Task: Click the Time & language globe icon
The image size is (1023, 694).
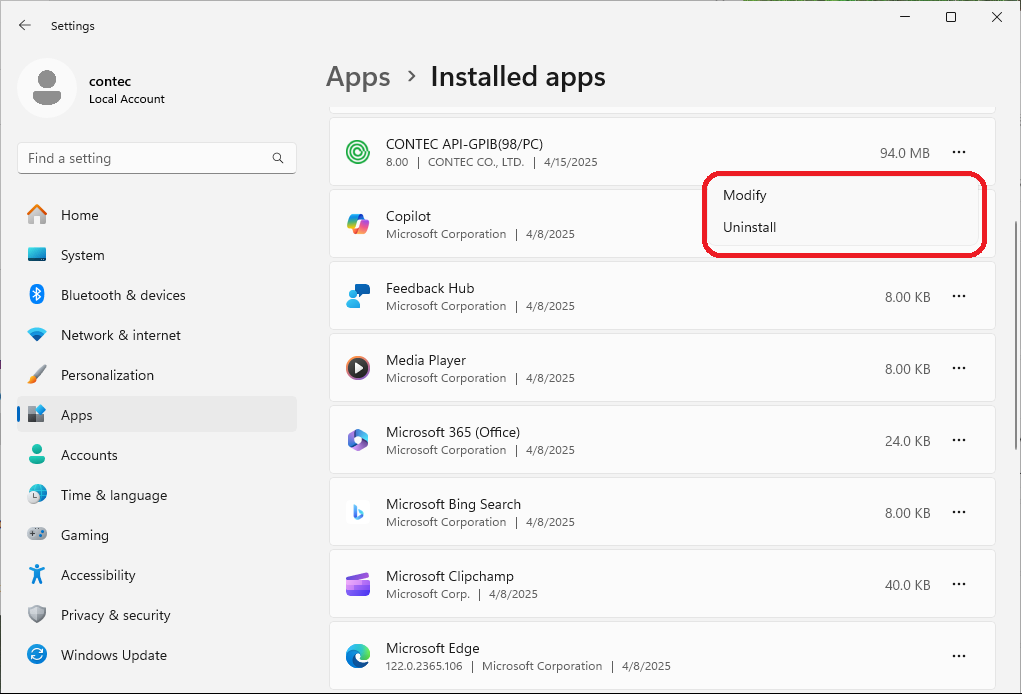Action: pos(37,494)
